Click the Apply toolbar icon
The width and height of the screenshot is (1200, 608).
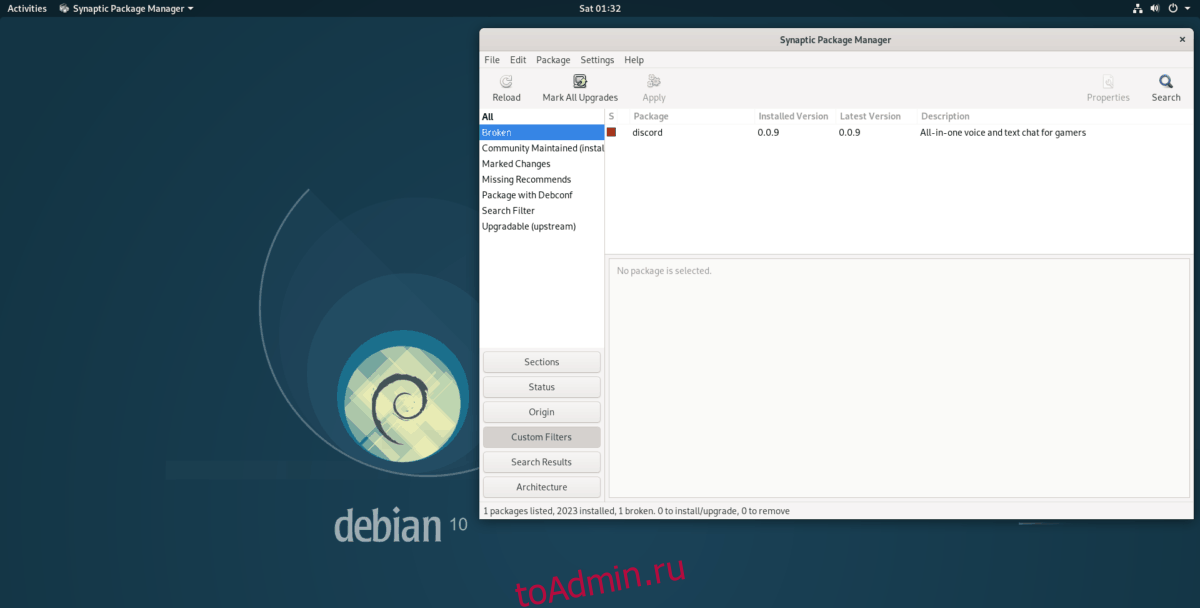654,82
